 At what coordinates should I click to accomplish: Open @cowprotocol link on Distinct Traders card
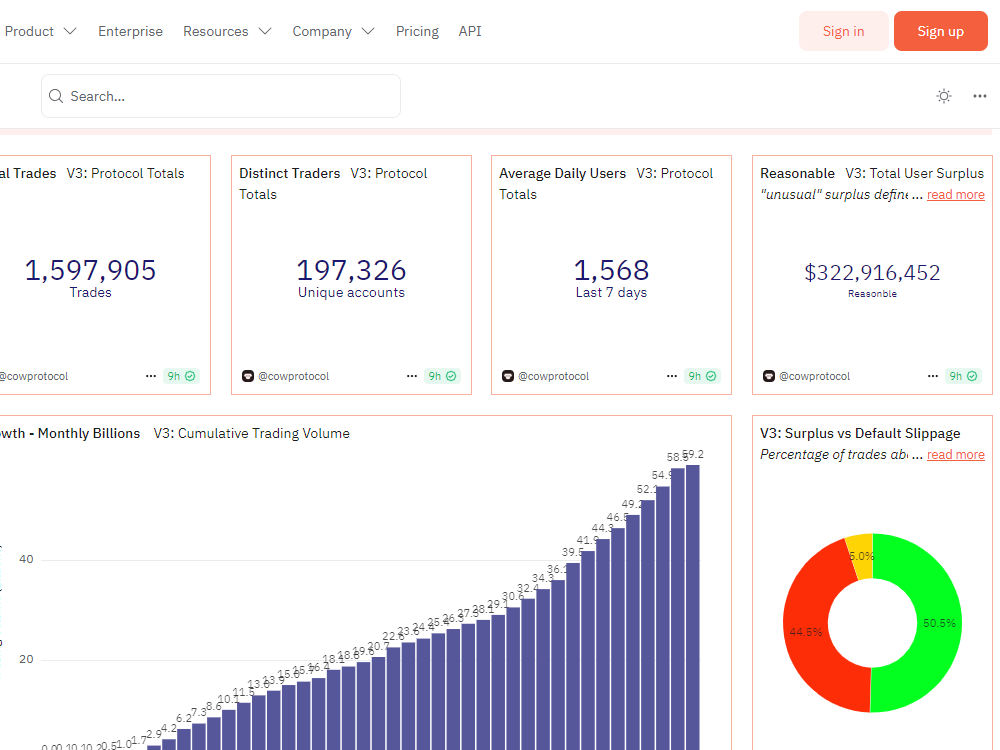pos(293,376)
